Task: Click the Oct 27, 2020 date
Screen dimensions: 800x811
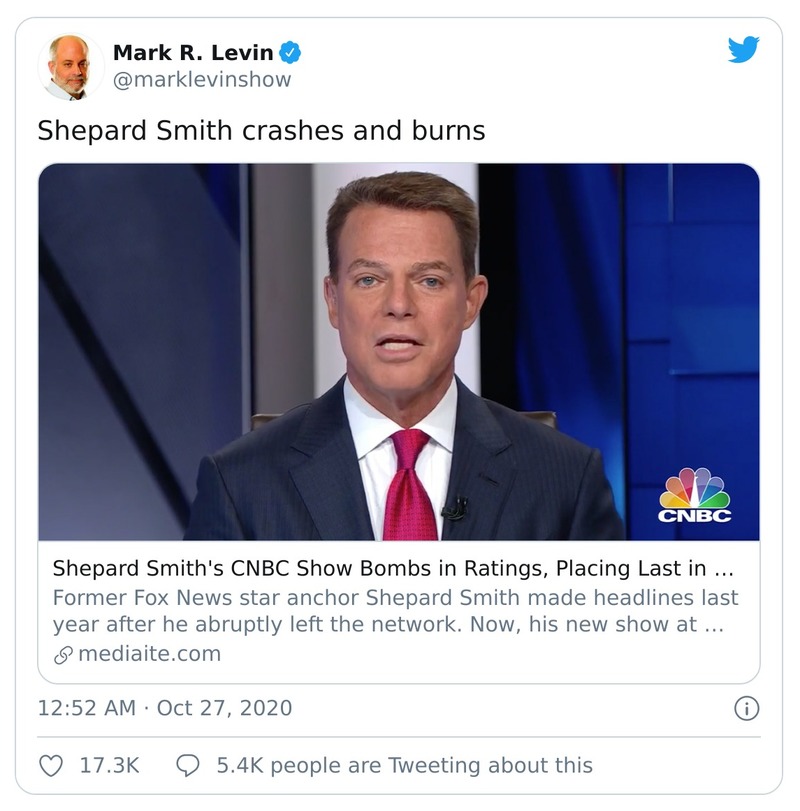Action: click(224, 709)
